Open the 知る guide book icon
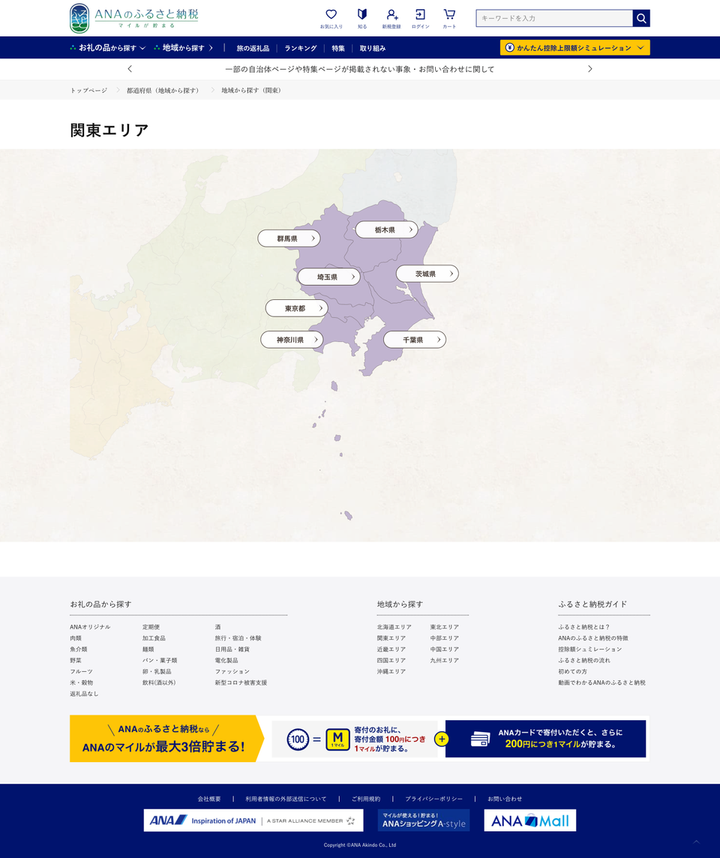This screenshot has width=720, height=858. 362,18
